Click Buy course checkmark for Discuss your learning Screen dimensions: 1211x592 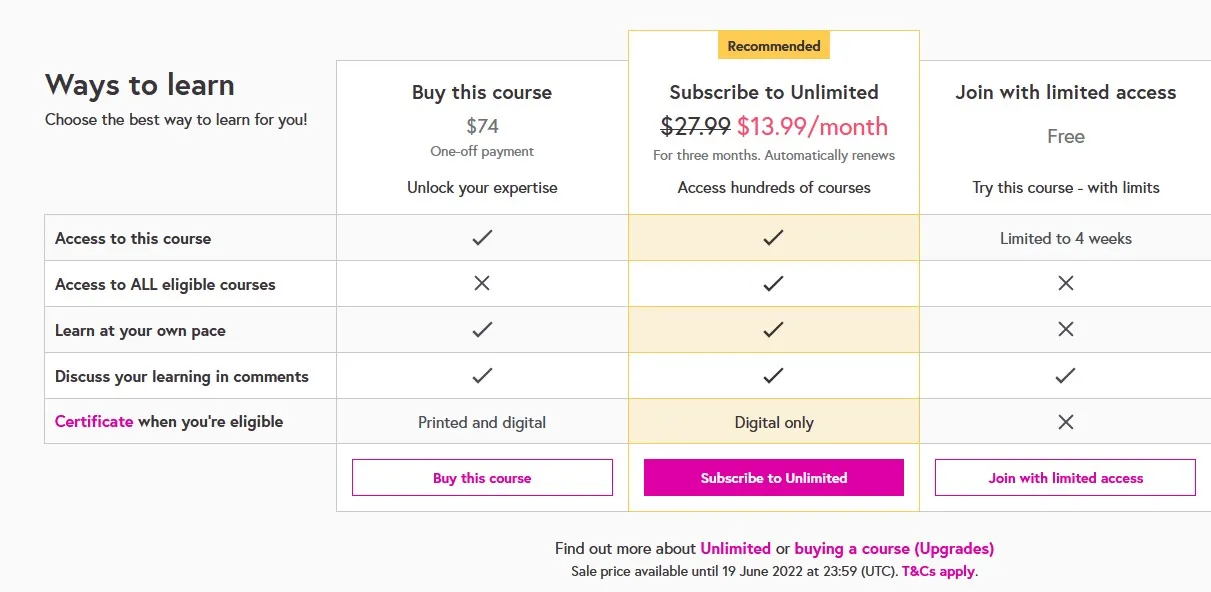click(x=482, y=376)
